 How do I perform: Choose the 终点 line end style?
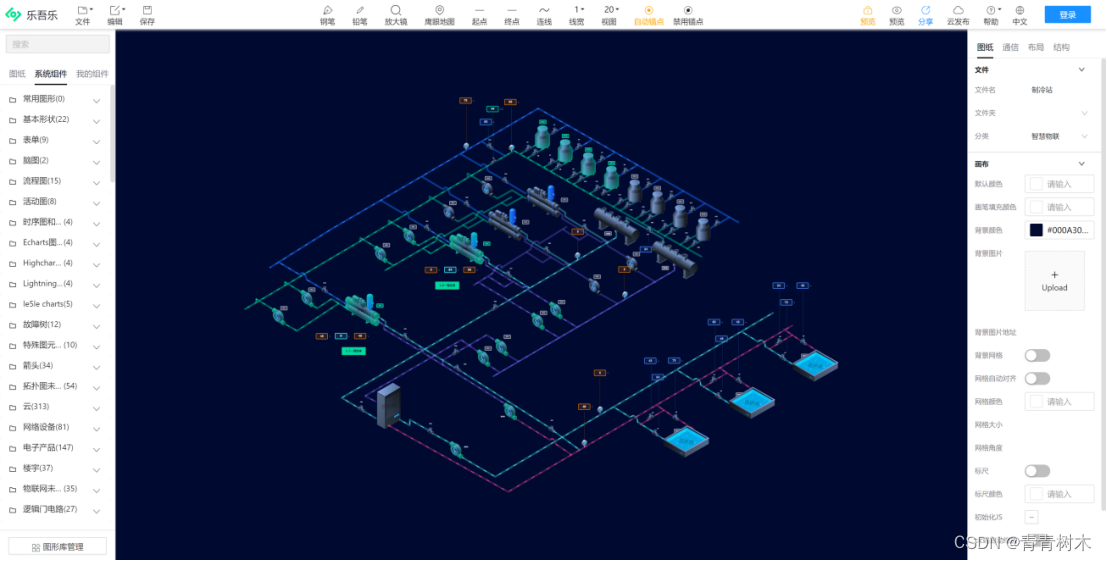click(512, 15)
